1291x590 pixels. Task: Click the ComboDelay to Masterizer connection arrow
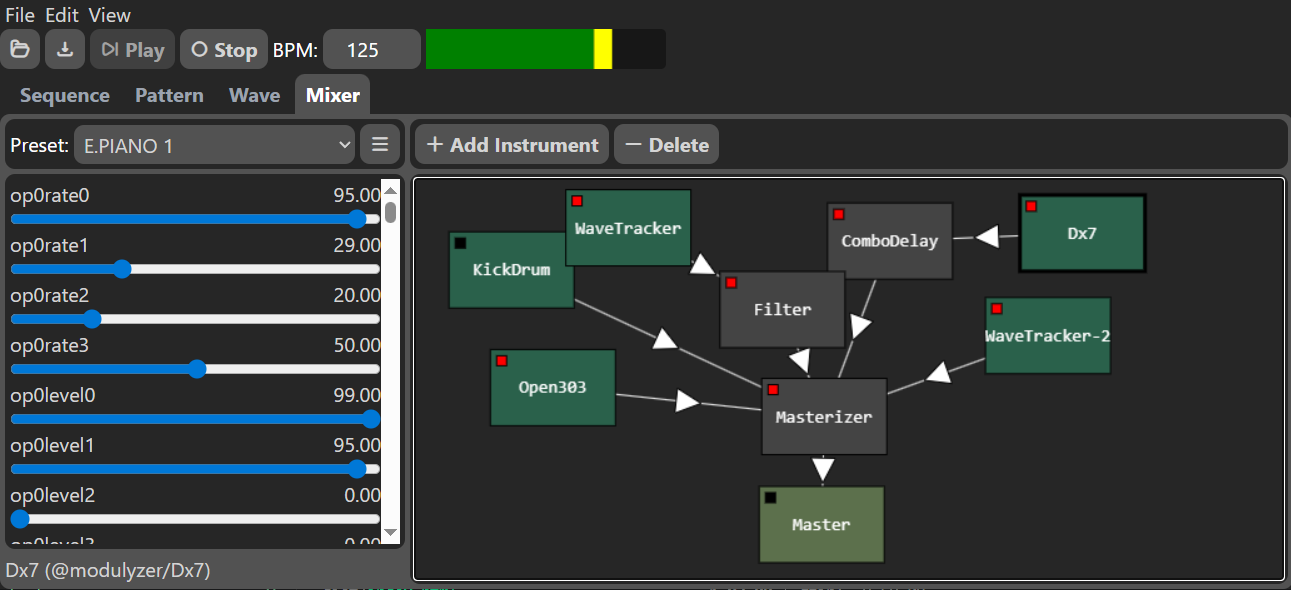[x=861, y=326]
